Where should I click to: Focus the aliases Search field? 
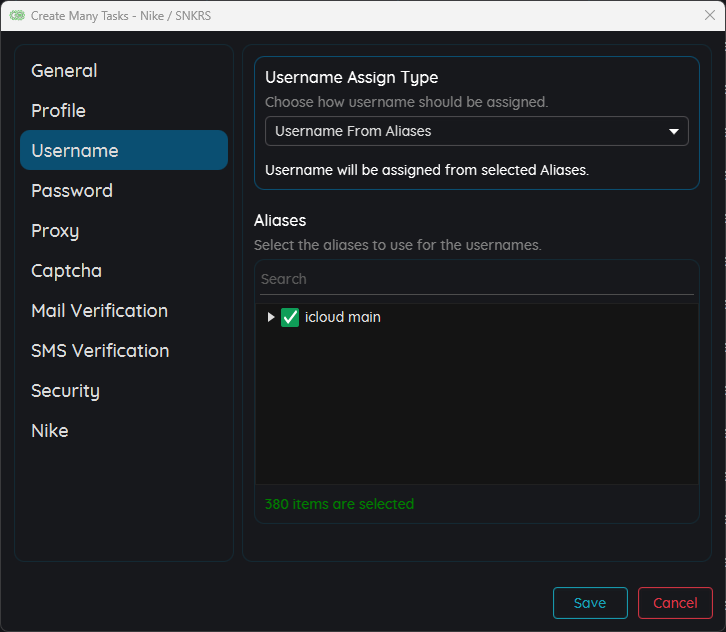pyautogui.click(x=476, y=279)
